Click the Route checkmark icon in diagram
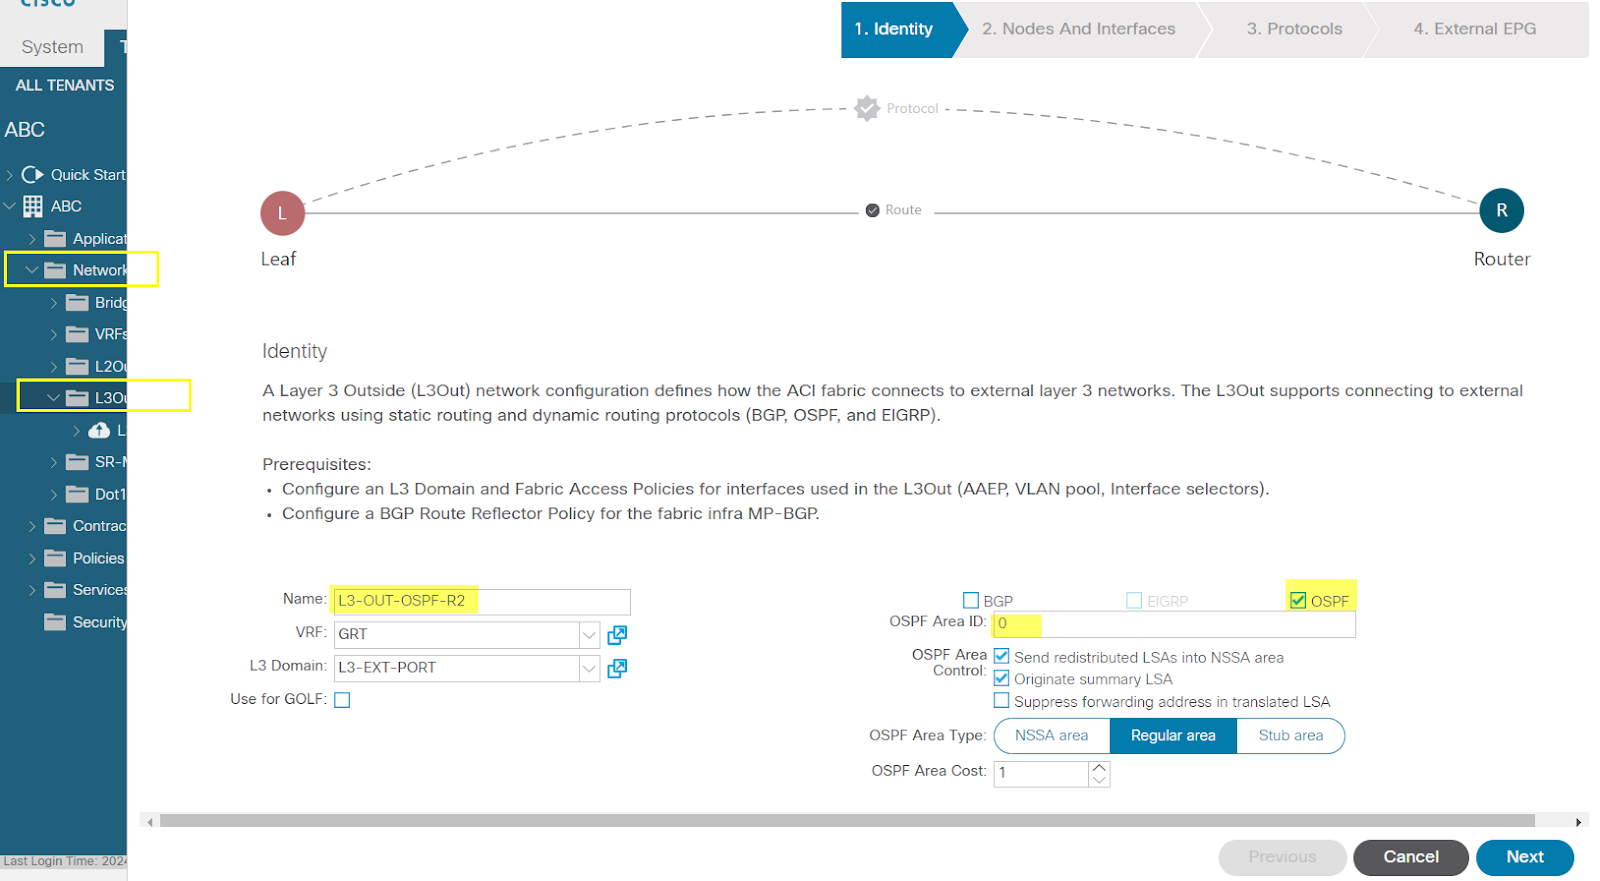 coord(872,210)
